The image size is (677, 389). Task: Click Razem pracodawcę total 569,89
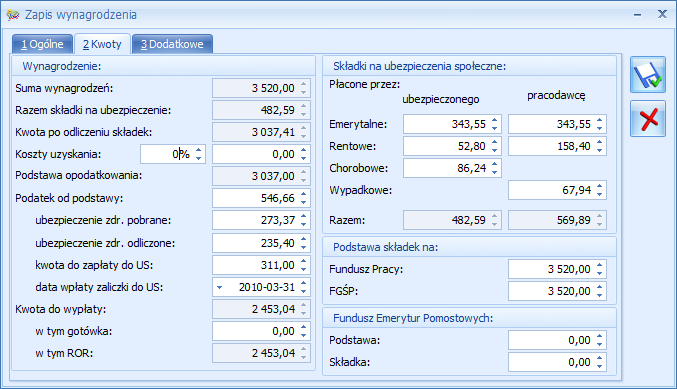[x=557, y=220]
